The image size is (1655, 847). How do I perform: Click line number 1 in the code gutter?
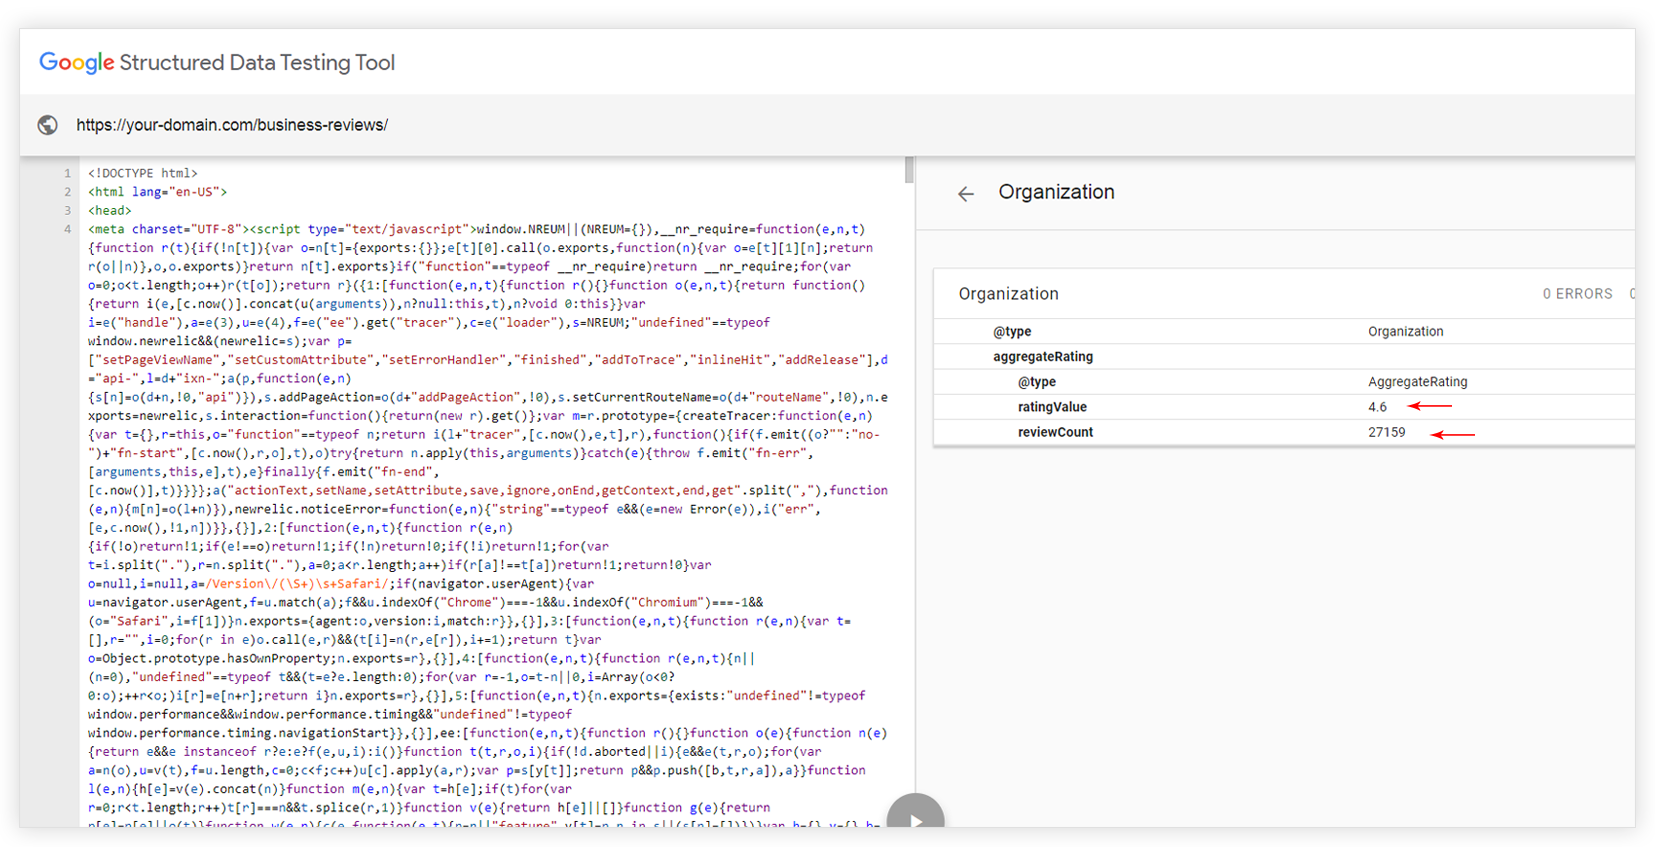[68, 174]
